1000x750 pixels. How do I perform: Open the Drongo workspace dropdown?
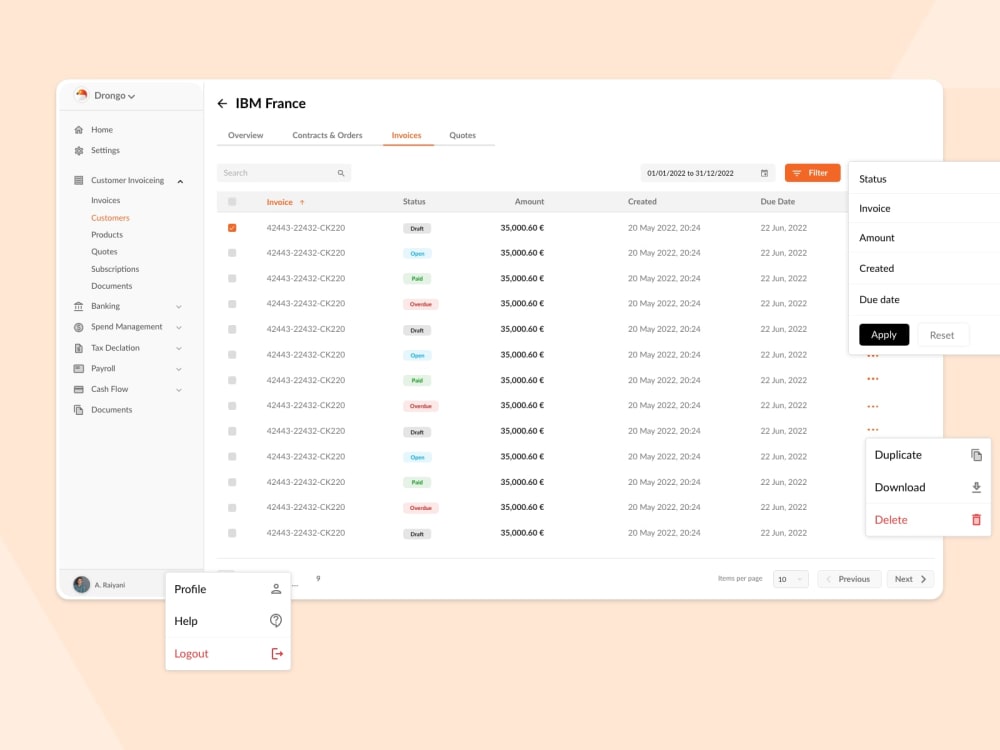tap(115, 96)
